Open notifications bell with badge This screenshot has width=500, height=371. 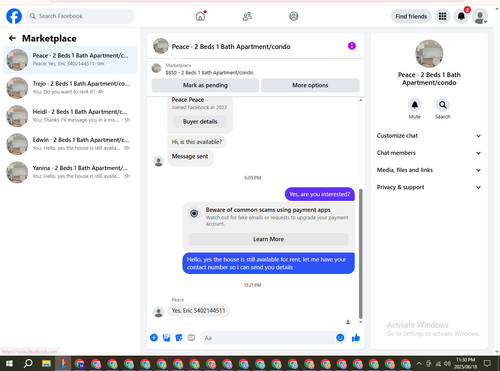tap(461, 16)
